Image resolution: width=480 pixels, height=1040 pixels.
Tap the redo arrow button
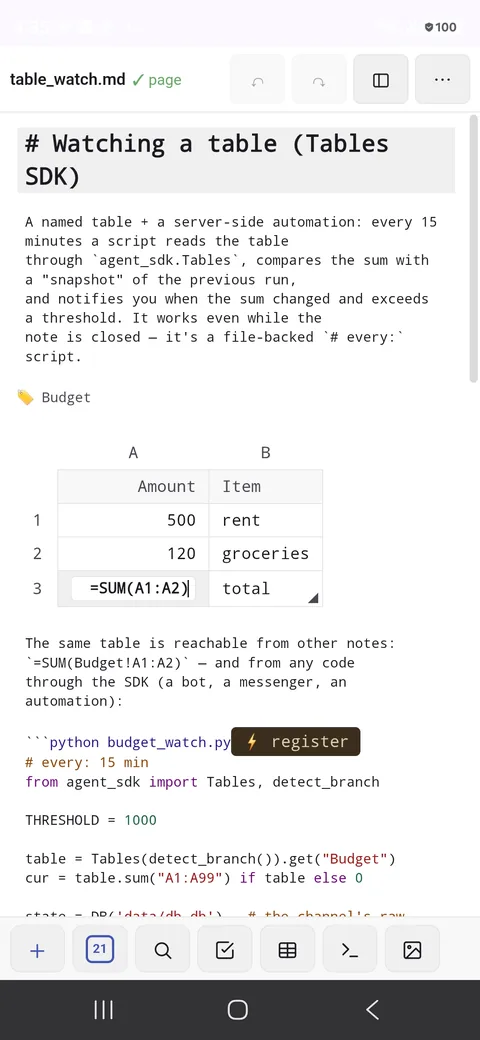pyautogui.click(x=319, y=80)
